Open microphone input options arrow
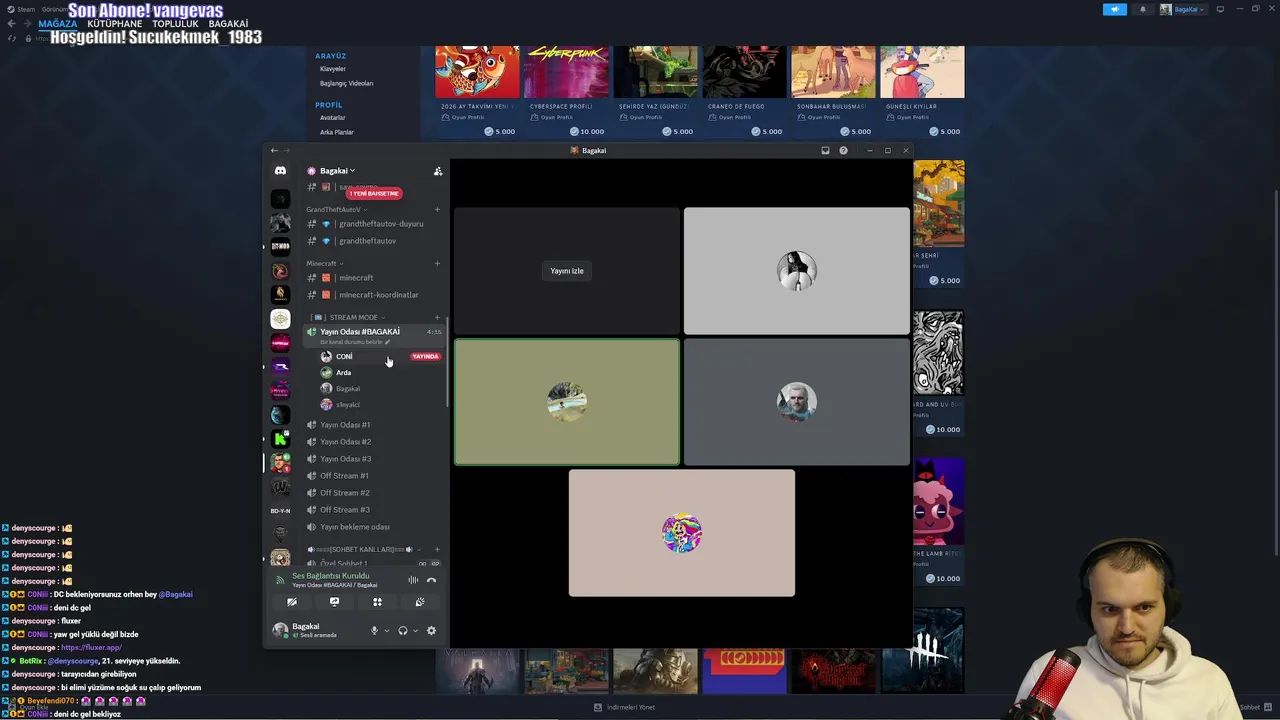This screenshot has height=720, width=1280. 387,631
